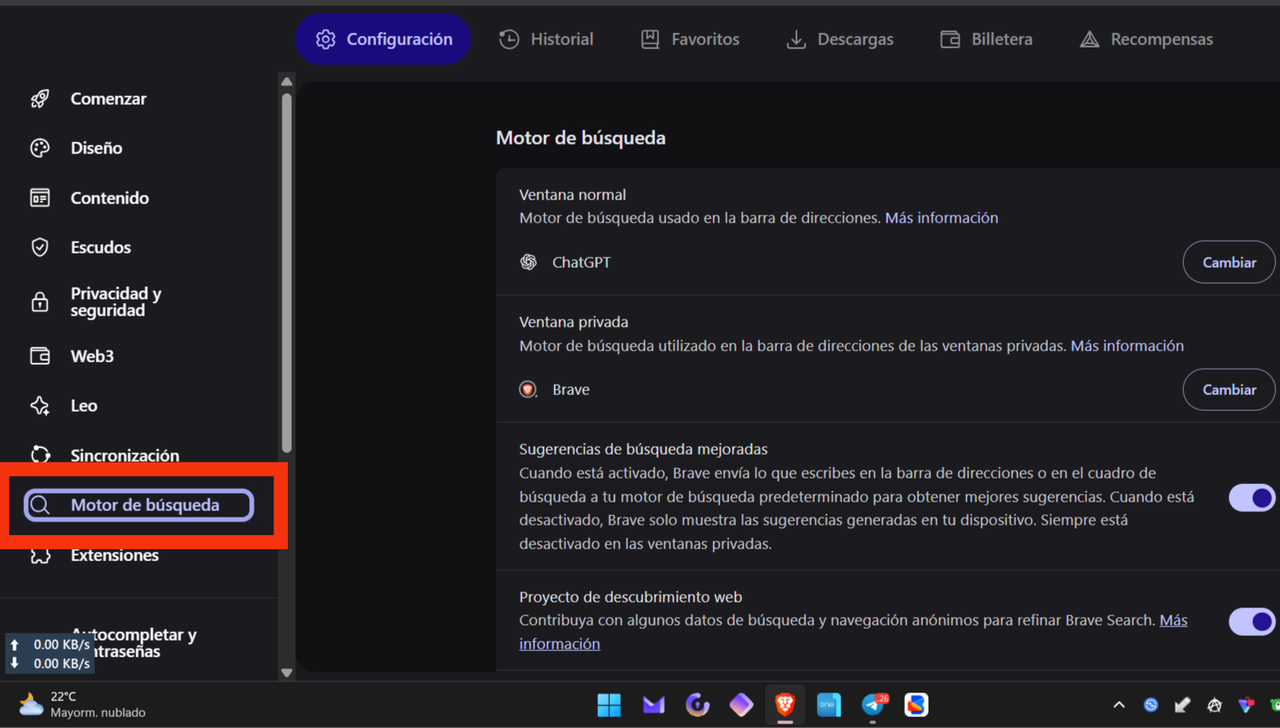Screen dimensions: 1280x728
Task: Click the blue sync icon in system tray
Action: click(1151, 705)
